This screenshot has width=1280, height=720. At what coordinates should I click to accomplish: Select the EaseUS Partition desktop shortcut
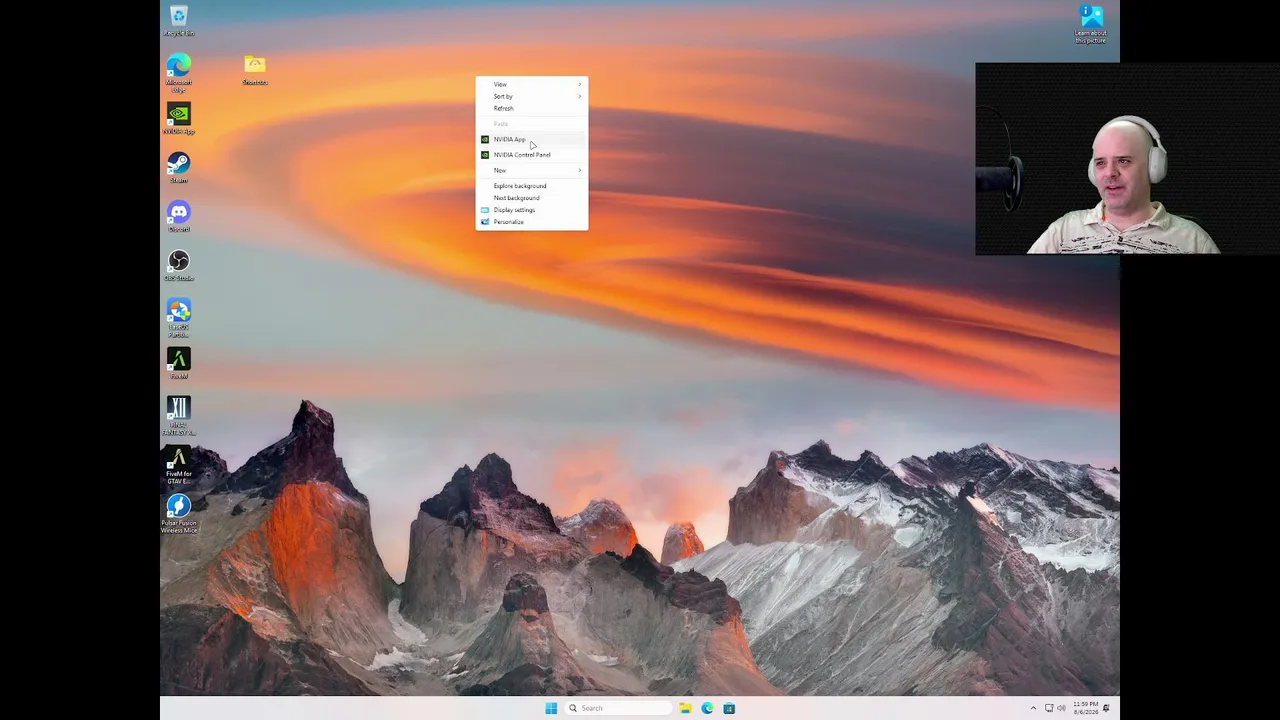pyautogui.click(x=179, y=319)
